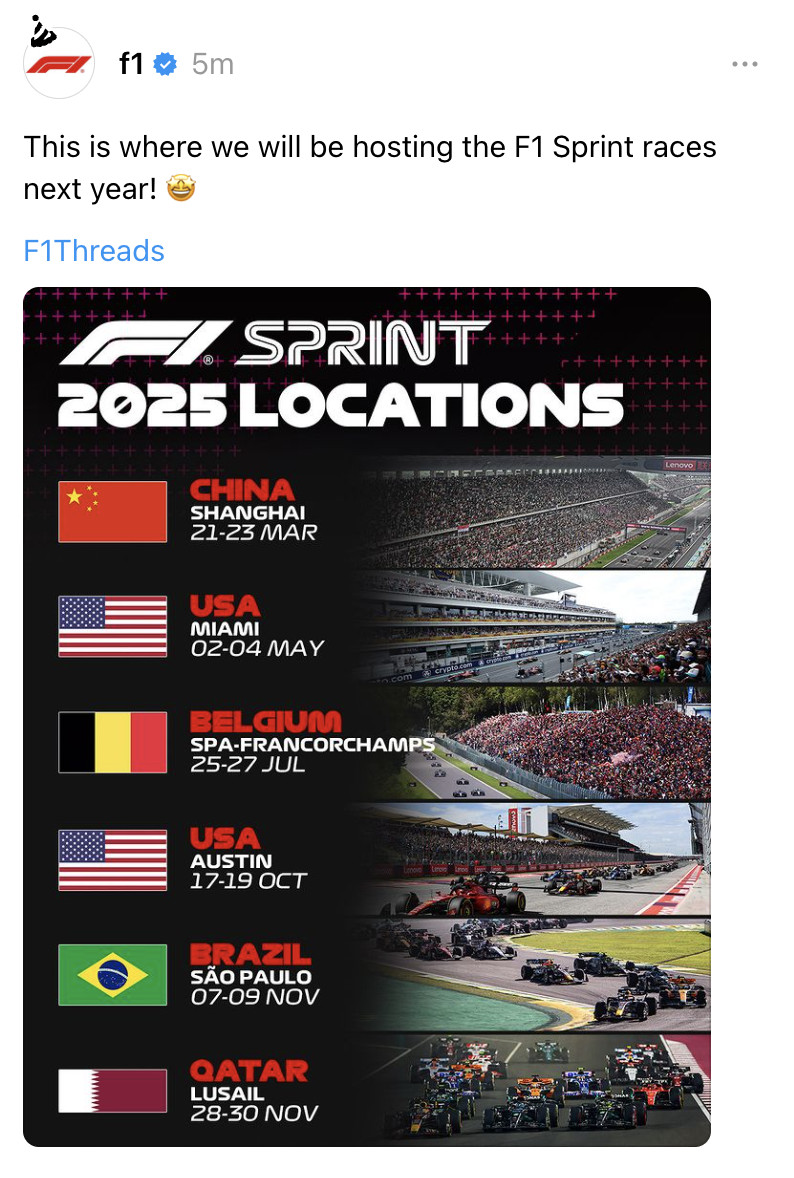This screenshot has height=1178, width=794.
Task: Click the 5m post timestamp
Action: [x=212, y=64]
